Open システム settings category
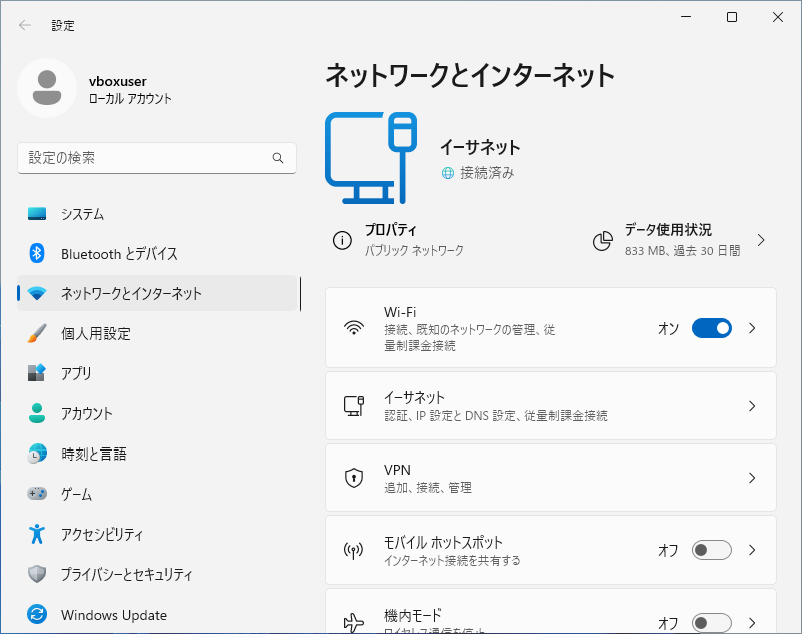 click(x=159, y=214)
